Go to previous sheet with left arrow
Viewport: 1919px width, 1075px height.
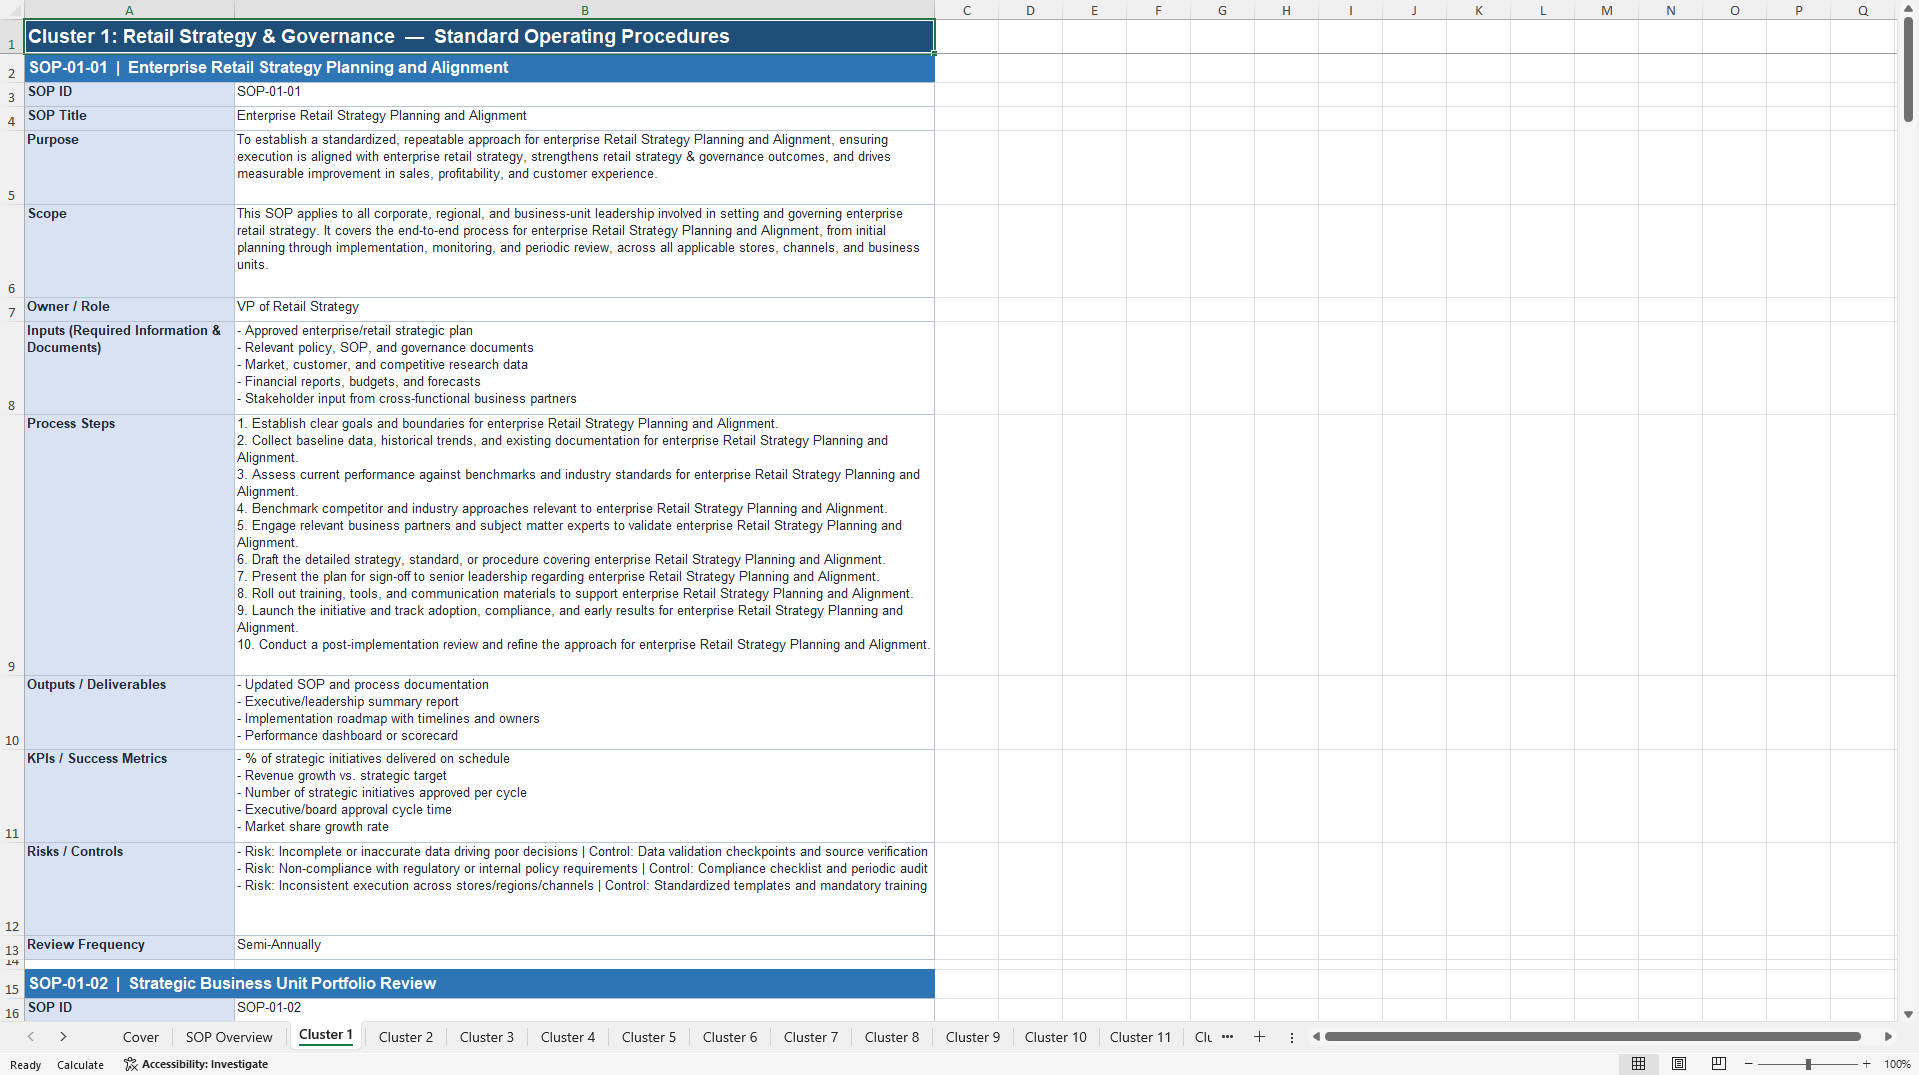pos(31,1037)
